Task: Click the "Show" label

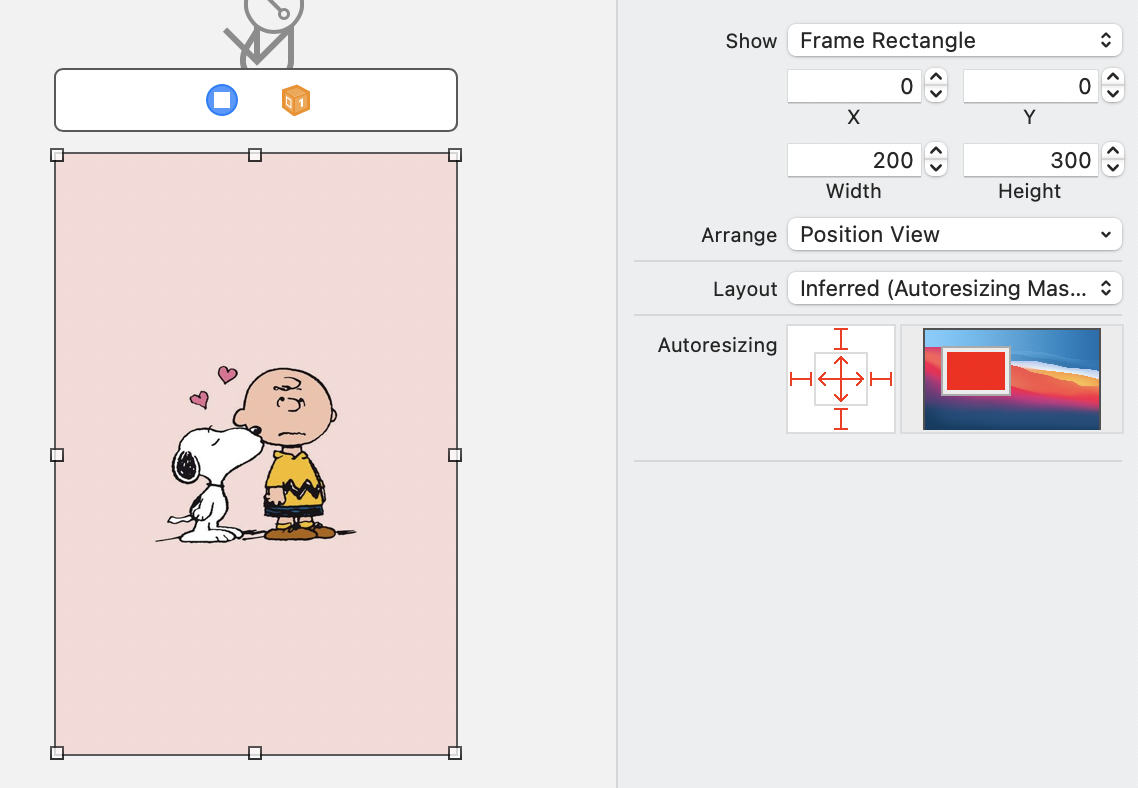Action: [751, 41]
